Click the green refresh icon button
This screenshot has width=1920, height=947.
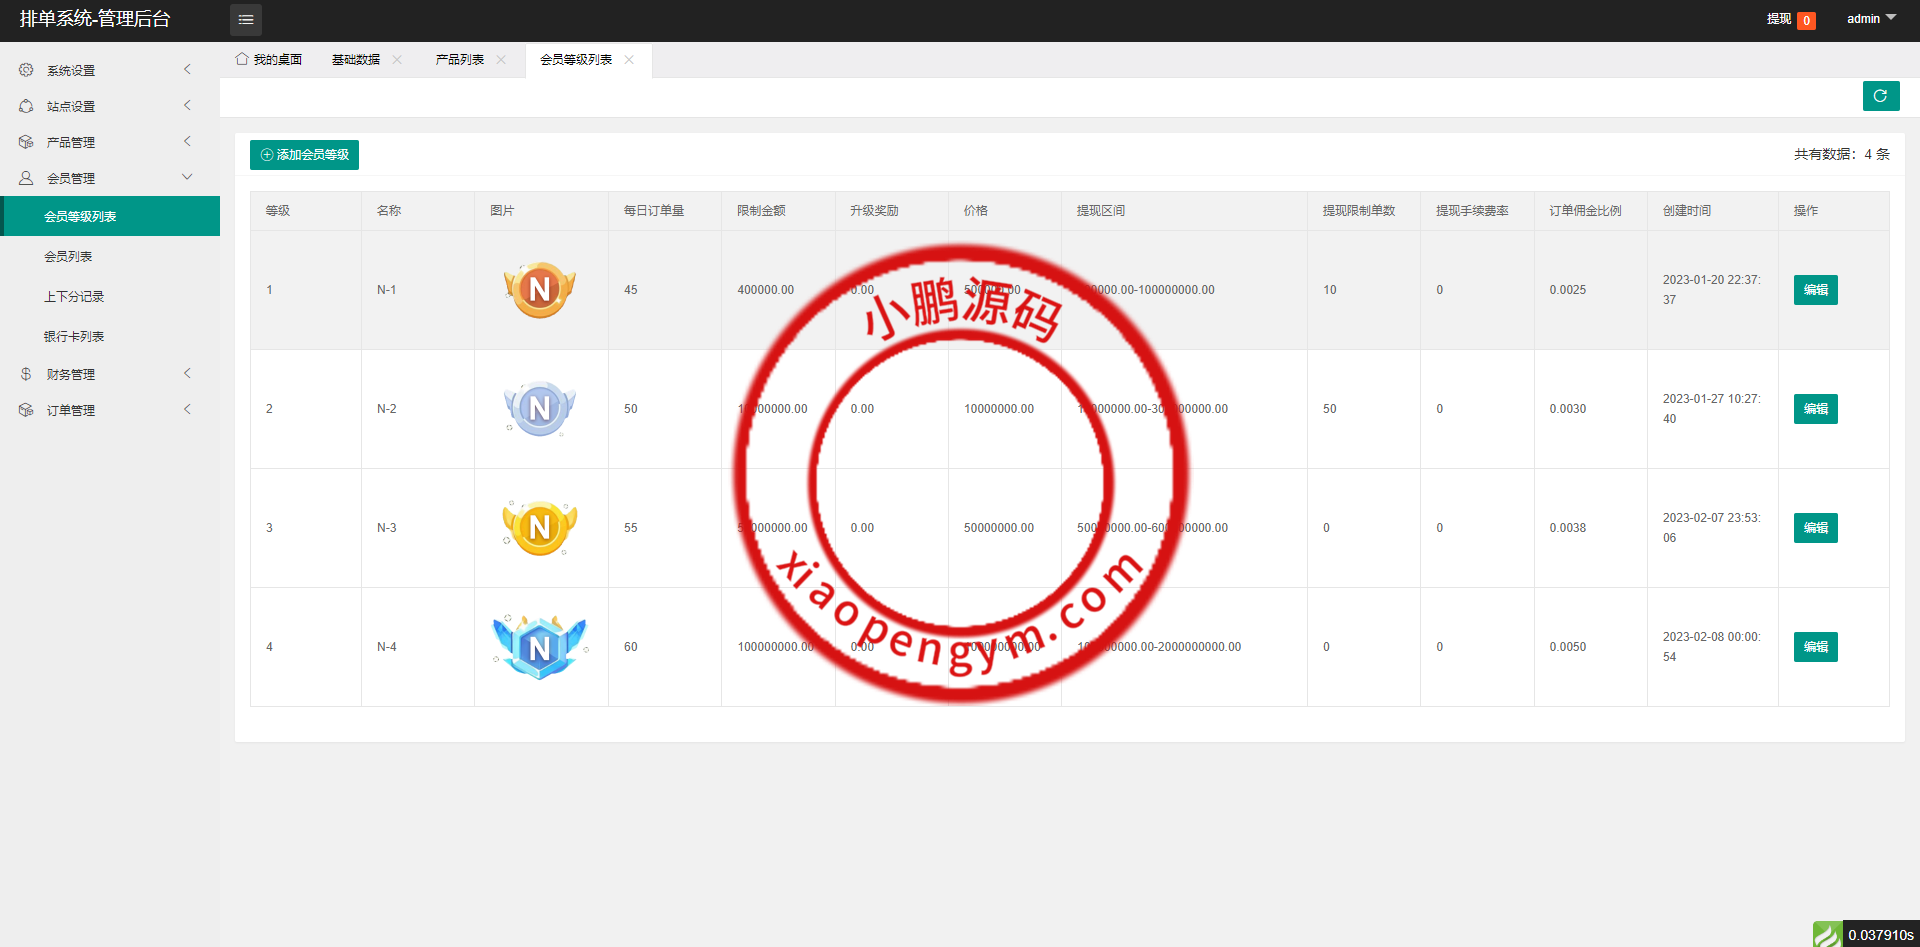(x=1880, y=96)
